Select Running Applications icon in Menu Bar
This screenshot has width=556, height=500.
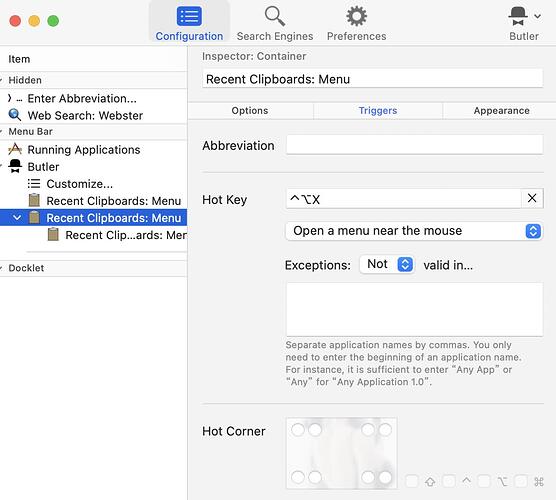[15, 149]
